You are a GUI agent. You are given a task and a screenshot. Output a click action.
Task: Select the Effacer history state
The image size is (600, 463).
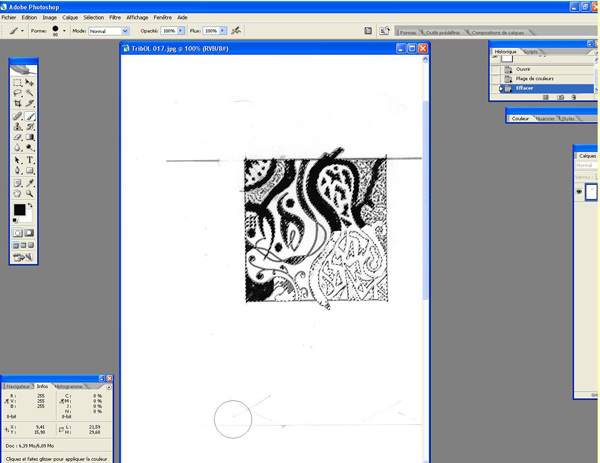(x=548, y=88)
